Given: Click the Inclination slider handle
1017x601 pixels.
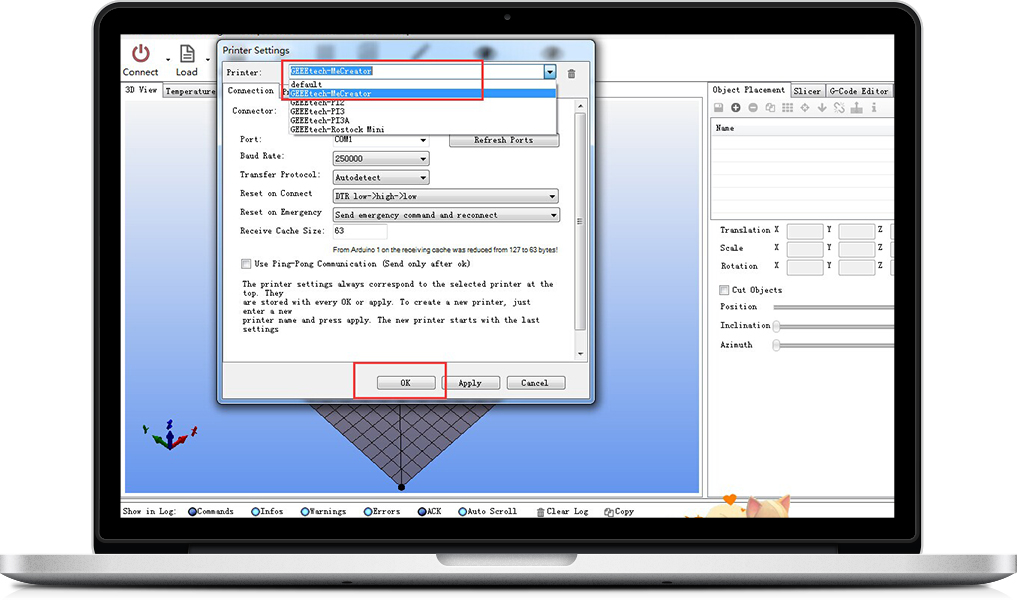Looking at the screenshot, I should pos(776,326).
